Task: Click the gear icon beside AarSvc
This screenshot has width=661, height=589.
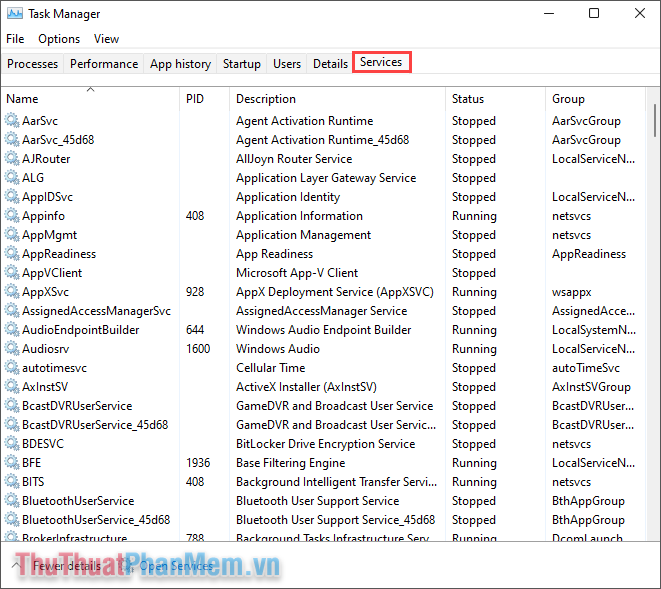Action: point(12,121)
